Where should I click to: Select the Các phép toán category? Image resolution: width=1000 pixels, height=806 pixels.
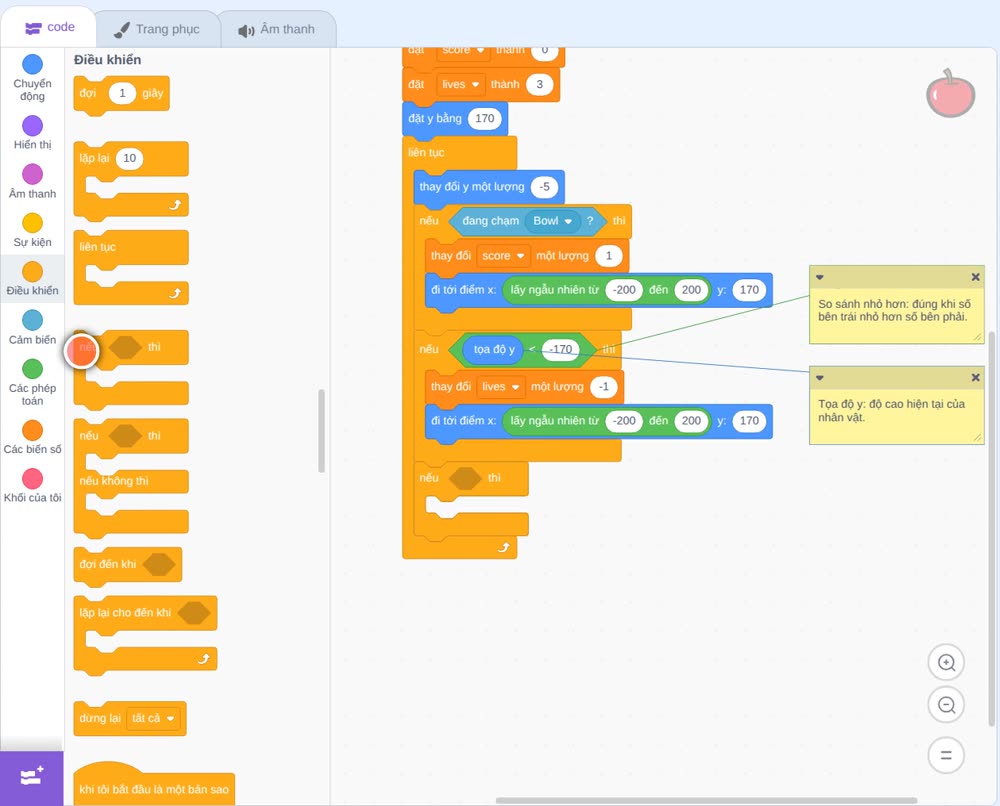tap(33, 383)
